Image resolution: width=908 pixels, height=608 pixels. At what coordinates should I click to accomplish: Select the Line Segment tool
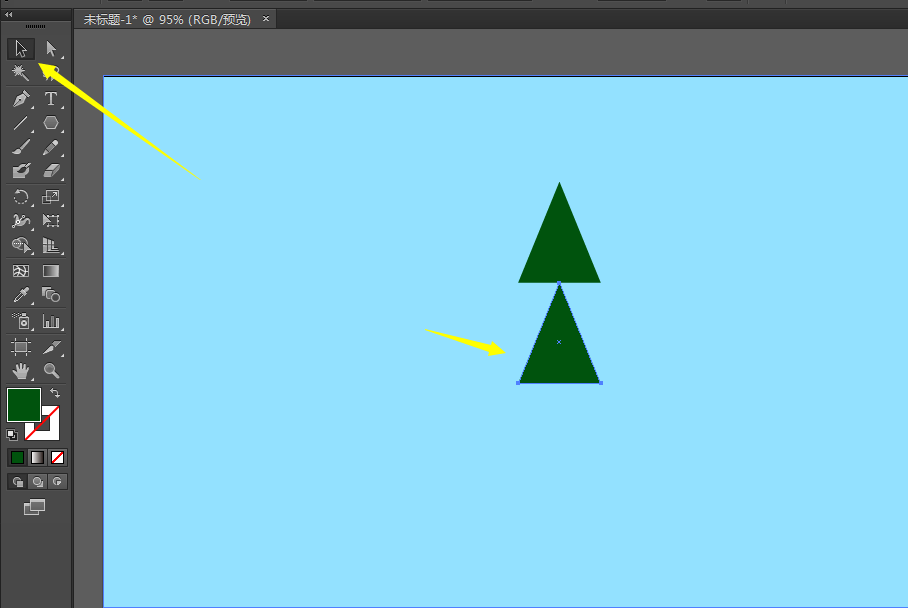click(21, 123)
